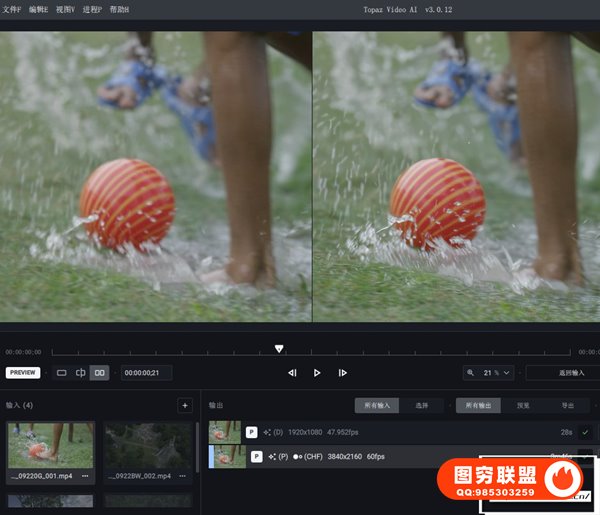Enable side-by-side comparison view
The height and width of the screenshot is (515, 600).
click(99, 373)
